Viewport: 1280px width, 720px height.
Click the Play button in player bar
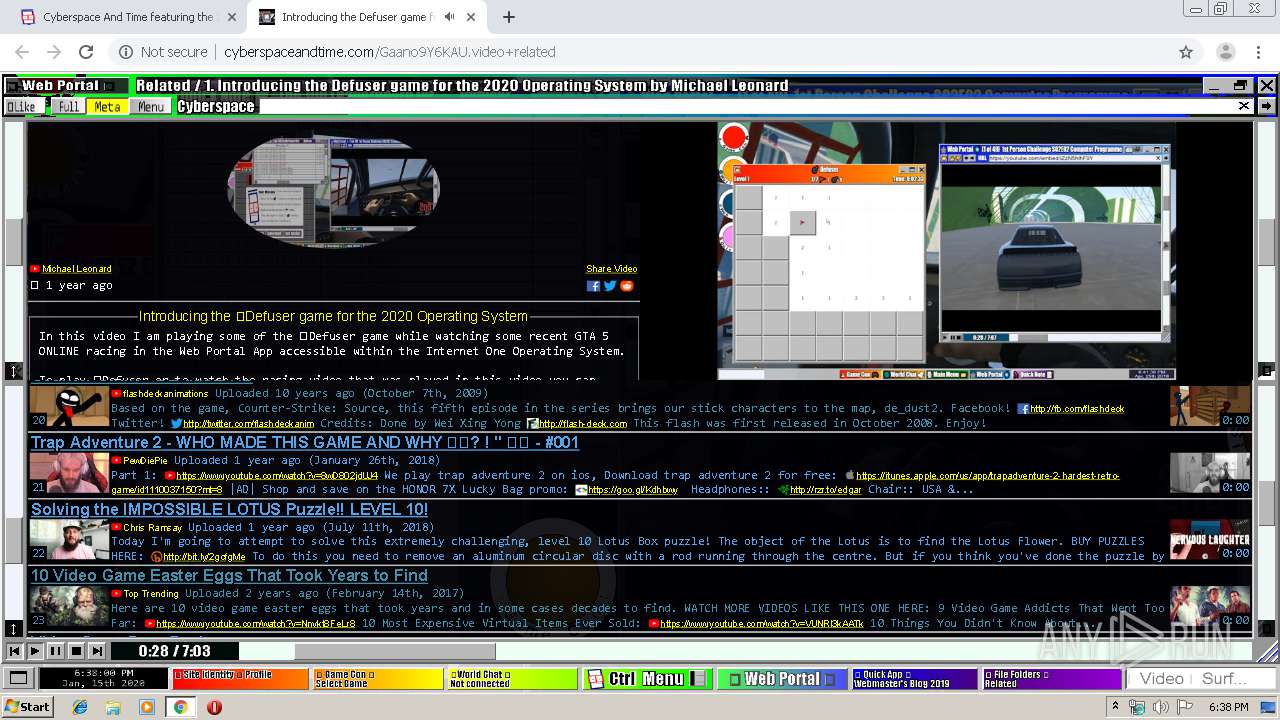coord(35,651)
